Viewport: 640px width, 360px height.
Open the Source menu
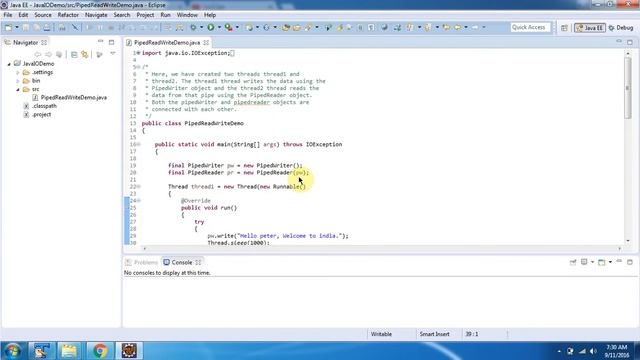43,15
